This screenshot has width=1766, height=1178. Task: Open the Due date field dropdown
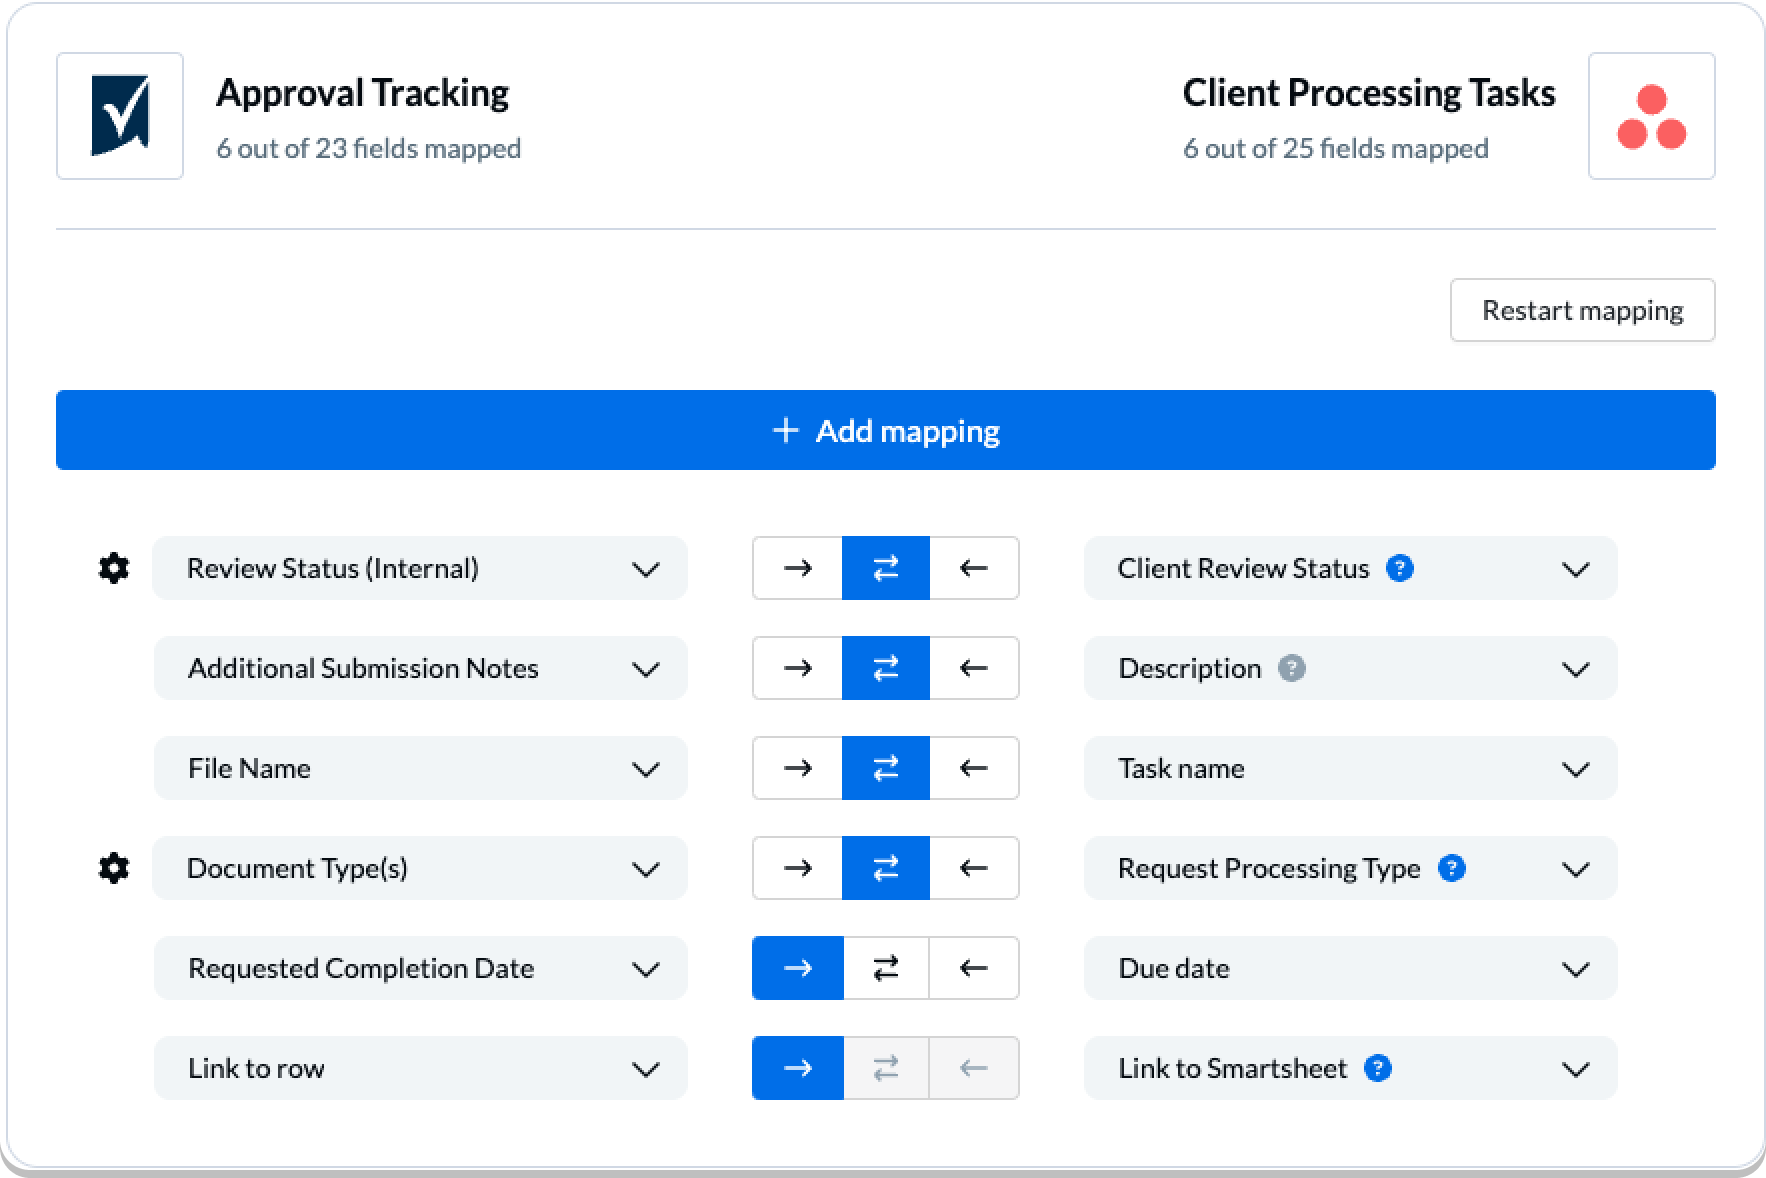[1350, 968]
